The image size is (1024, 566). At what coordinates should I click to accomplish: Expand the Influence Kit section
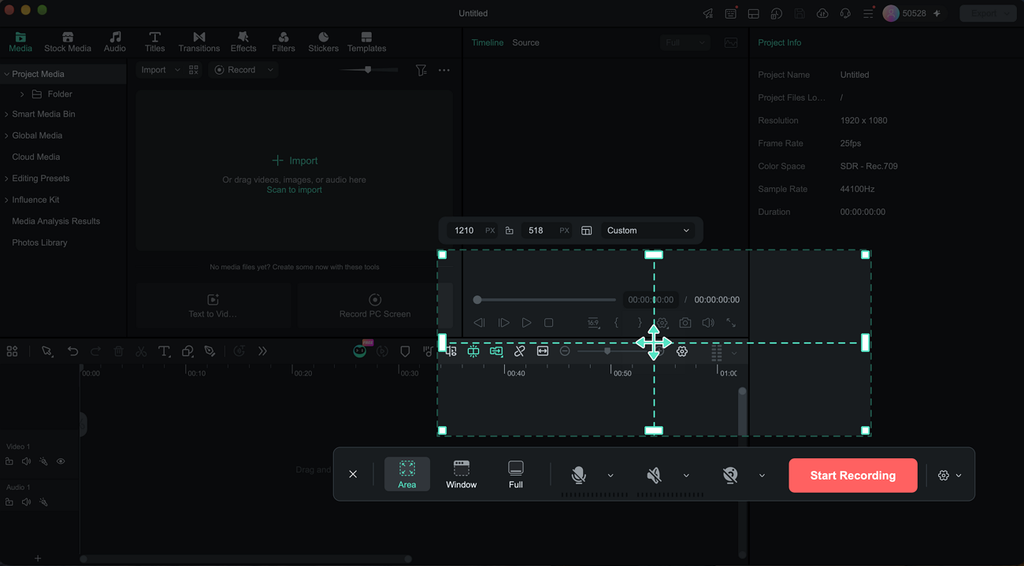click(6, 200)
